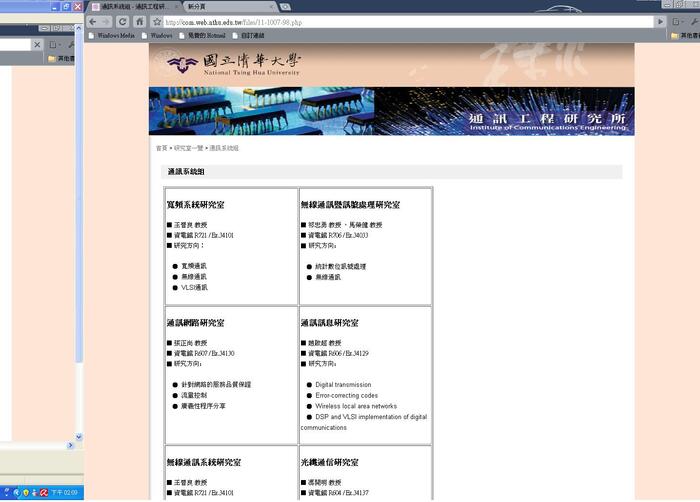
Task: Open the Windows bookmark
Action: [x=157, y=35]
